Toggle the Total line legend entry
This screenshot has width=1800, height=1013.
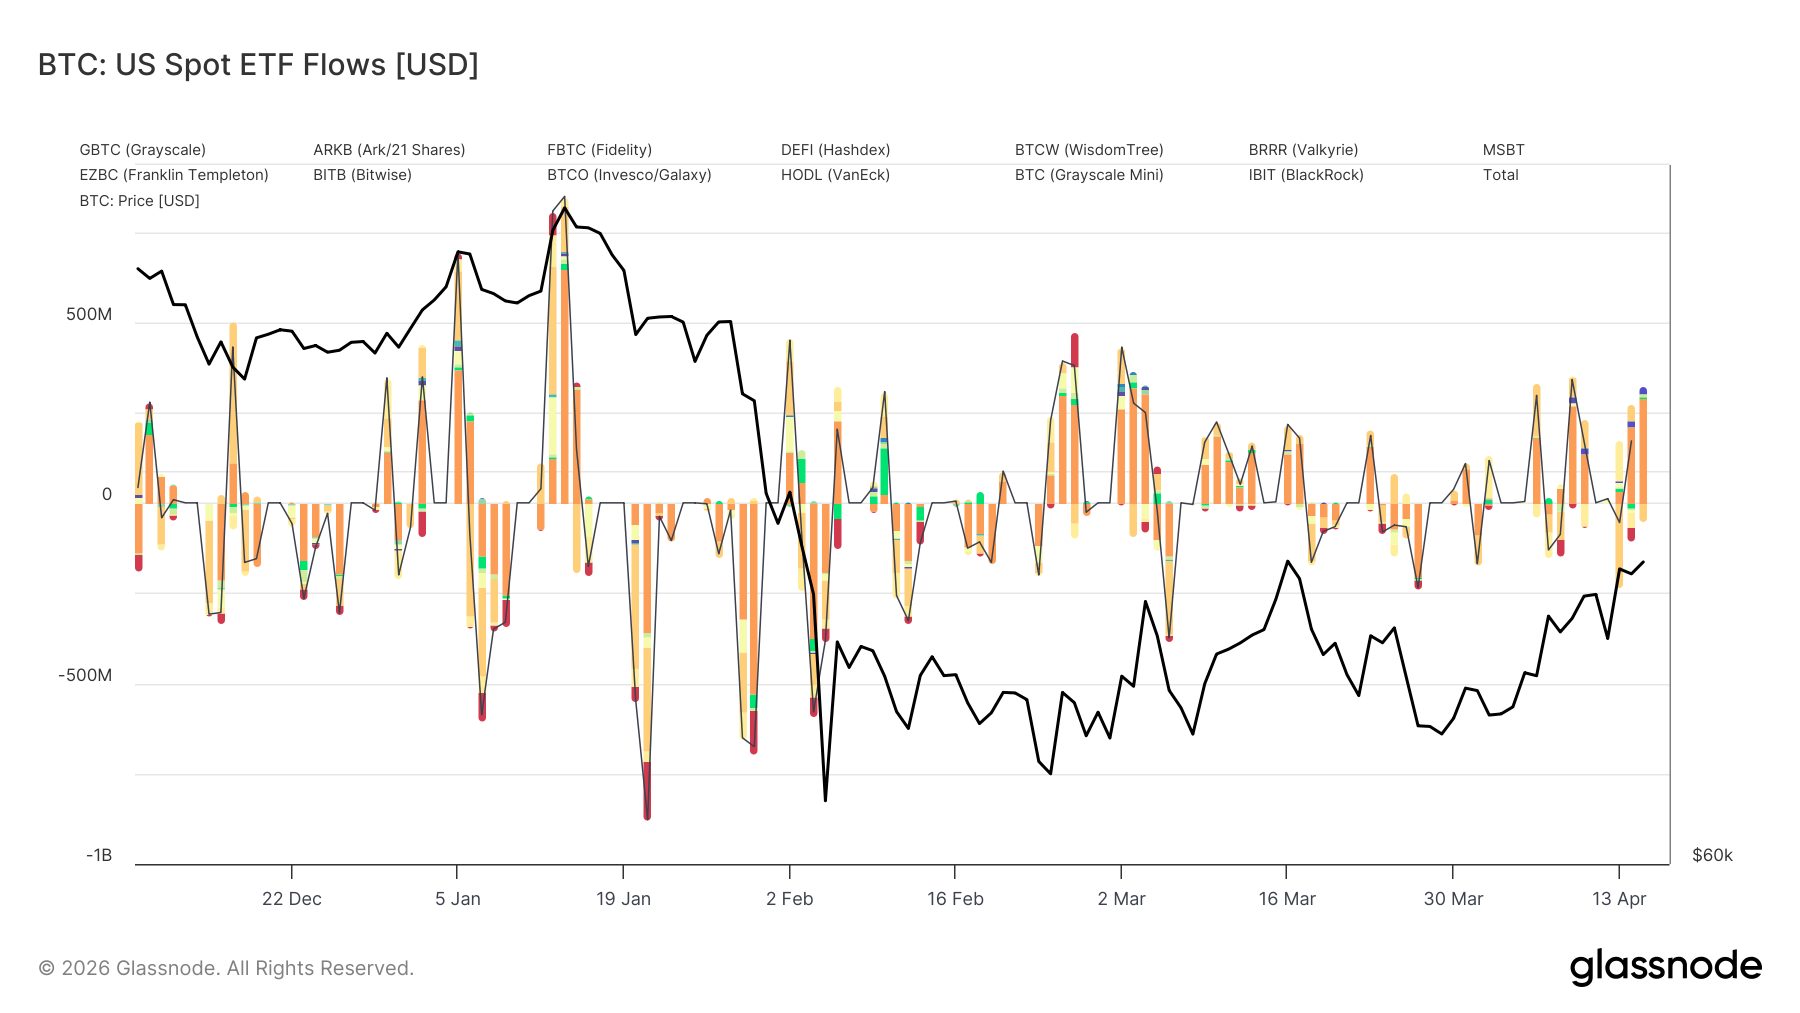click(x=1500, y=175)
